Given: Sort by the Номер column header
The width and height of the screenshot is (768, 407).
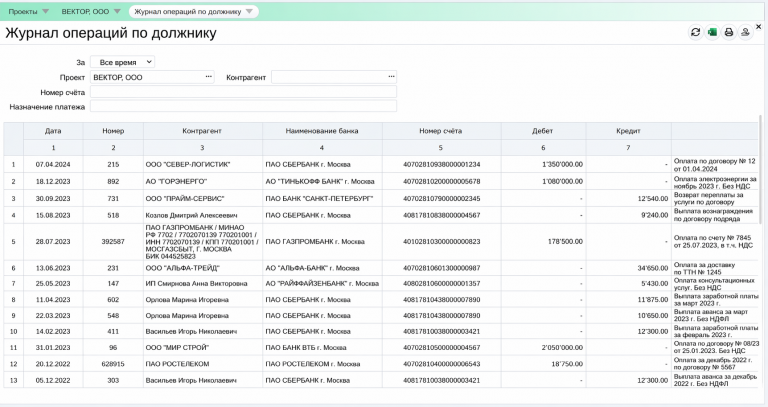Looking at the screenshot, I should pos(113,131).
